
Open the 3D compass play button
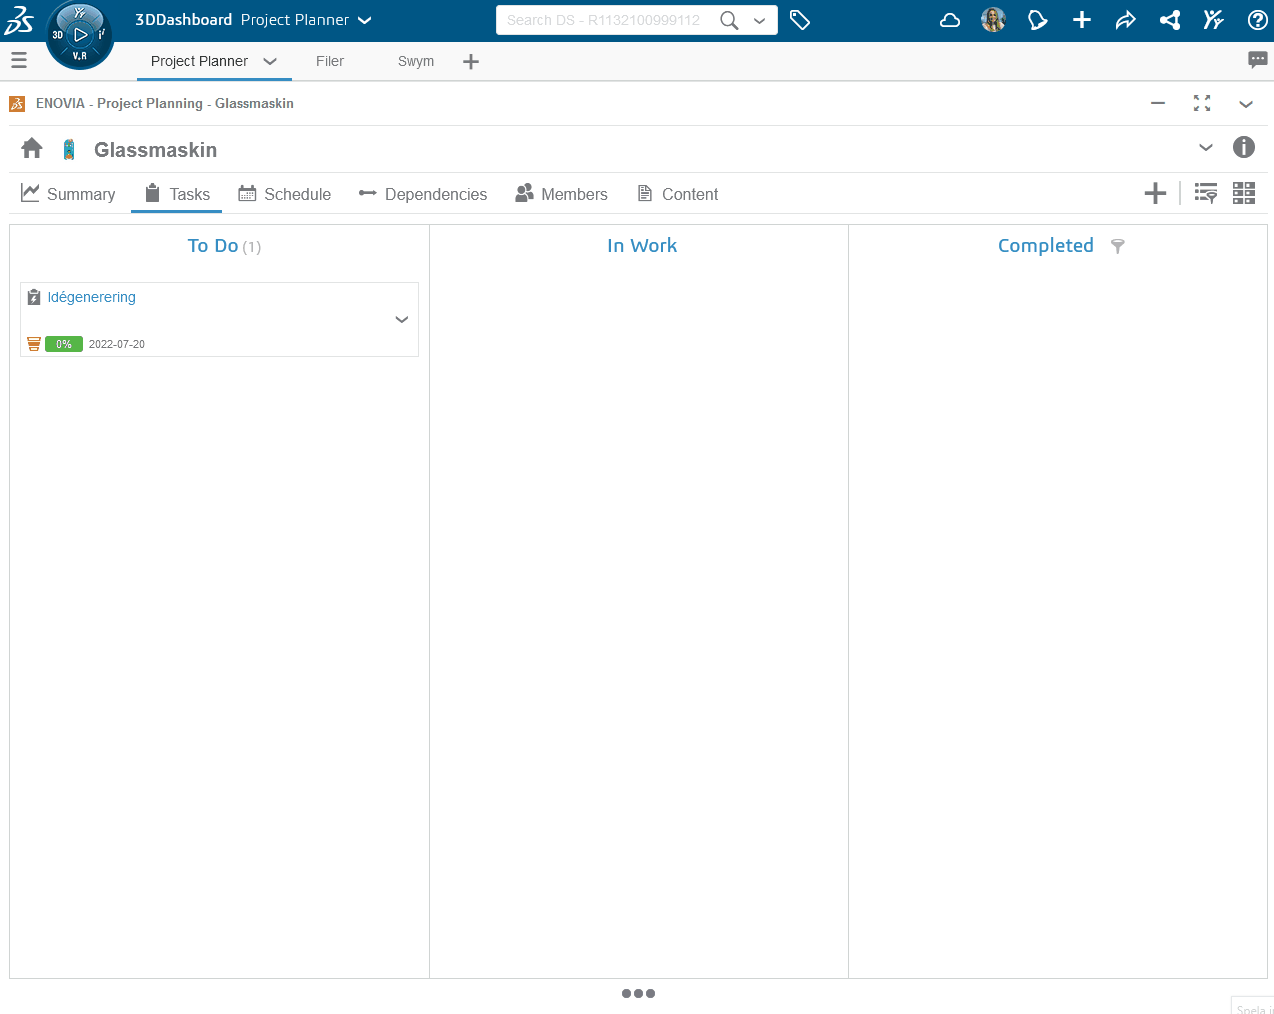pos(80,35)
